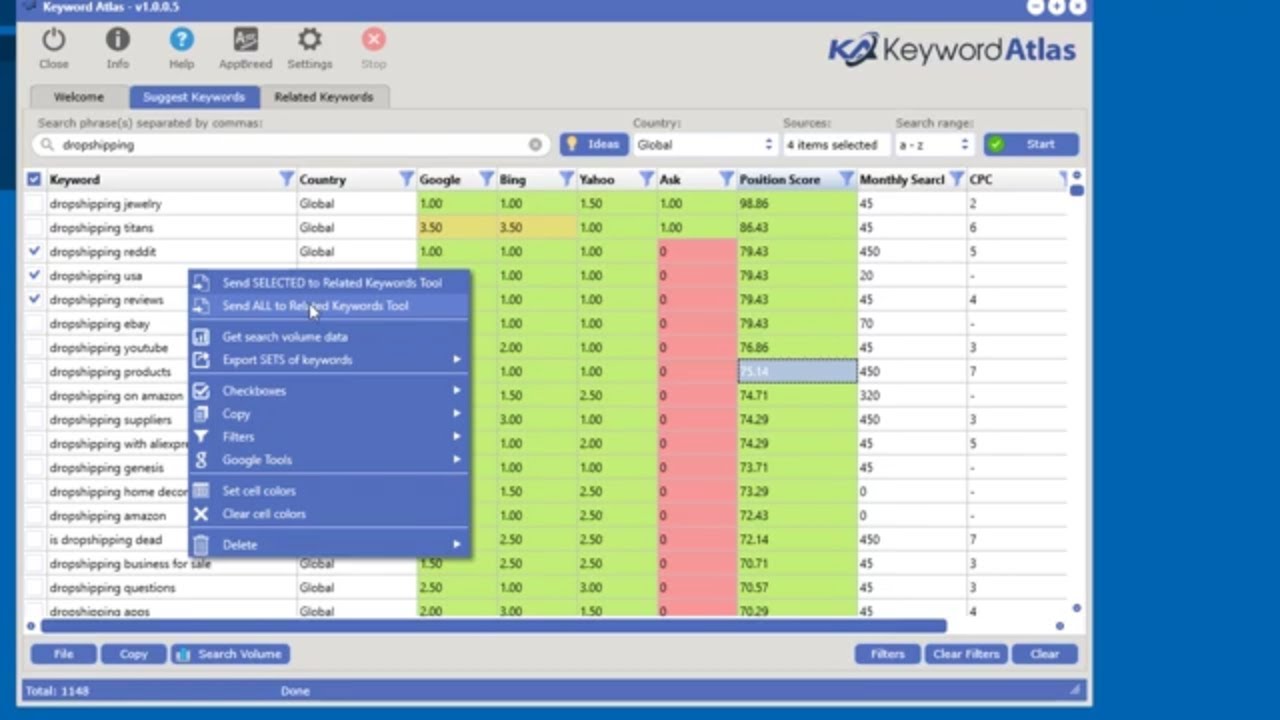Click Google icon beside Google Tools
Screen dimensions: 1280x720
tap(201, 460)
